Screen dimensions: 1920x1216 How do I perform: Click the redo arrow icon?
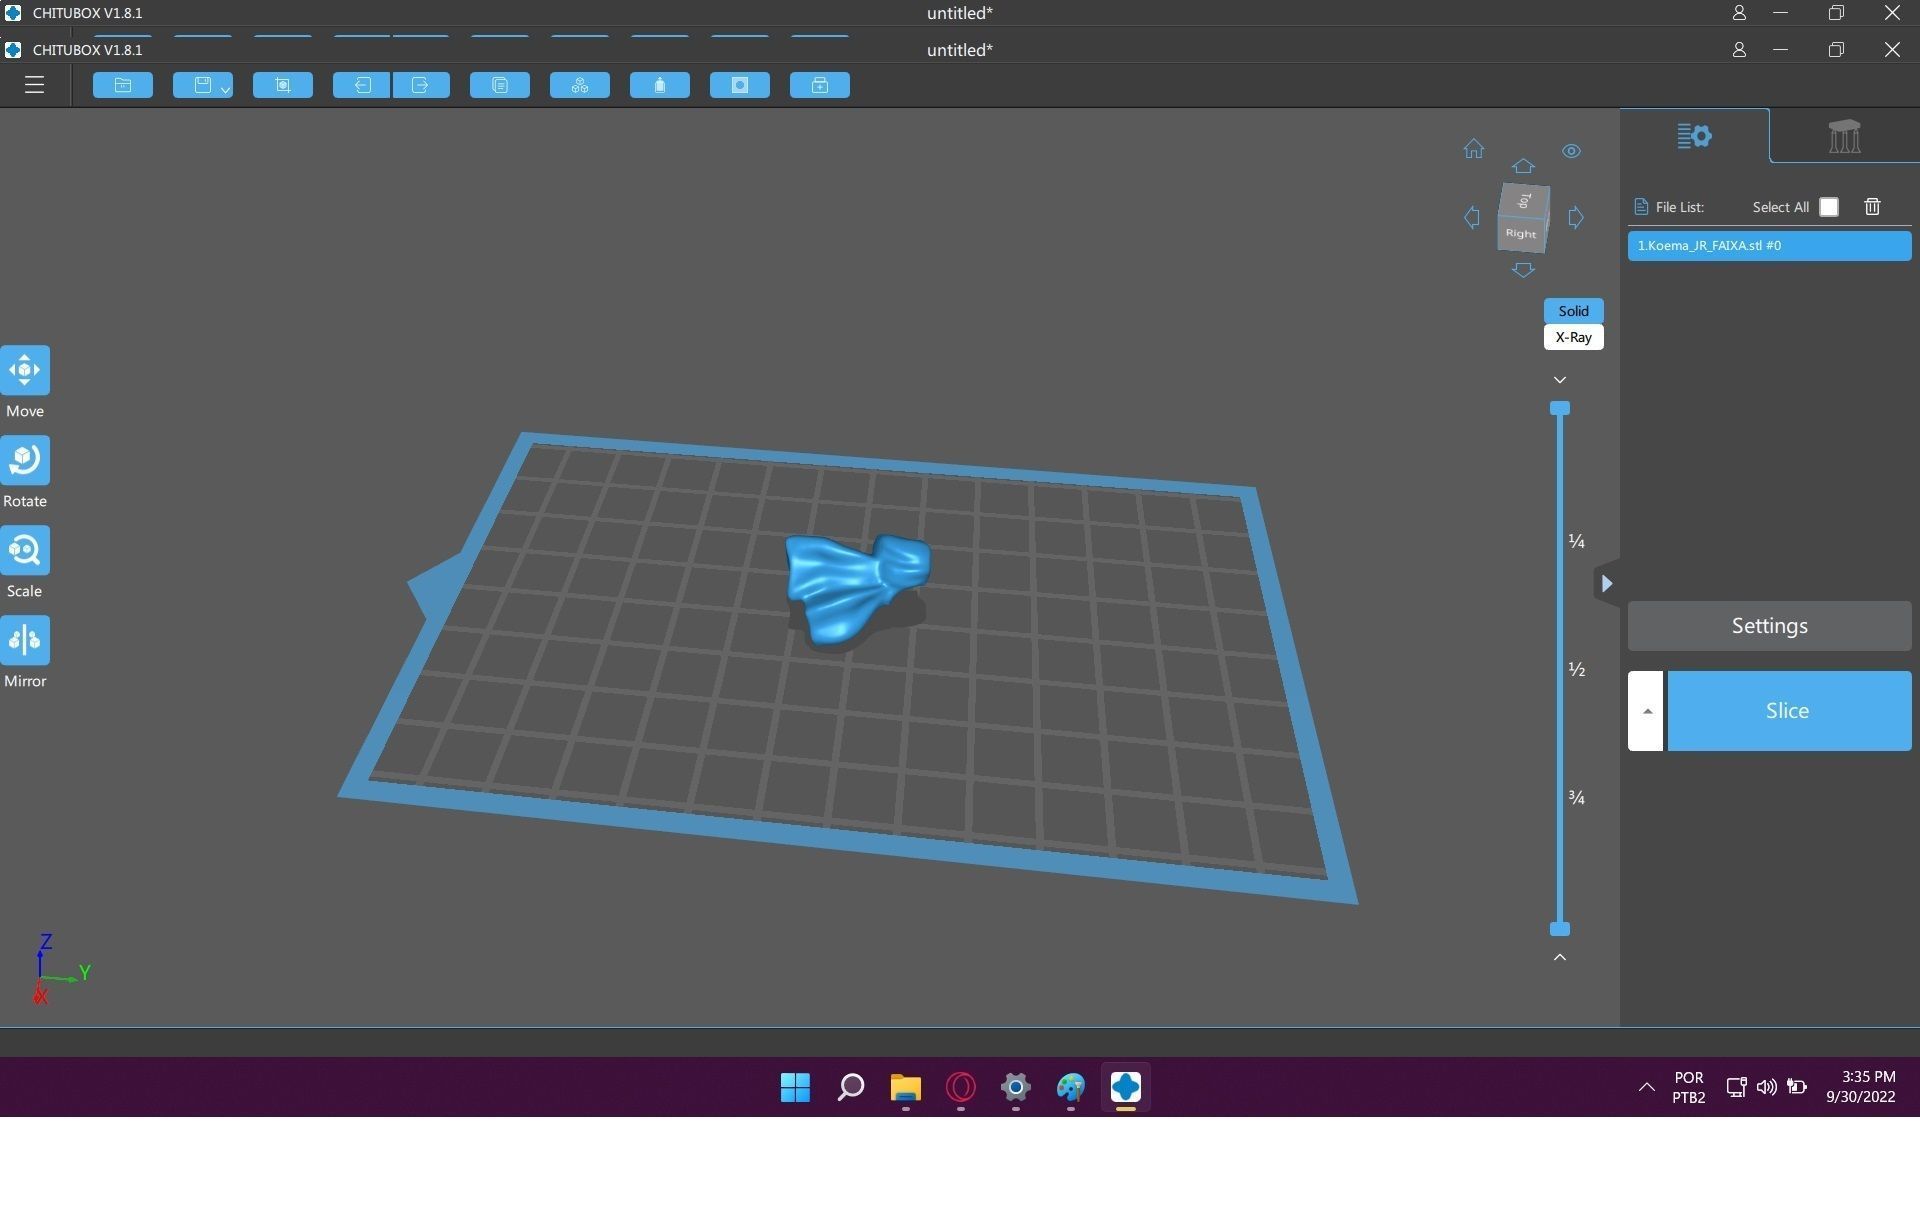pos(421,85)
